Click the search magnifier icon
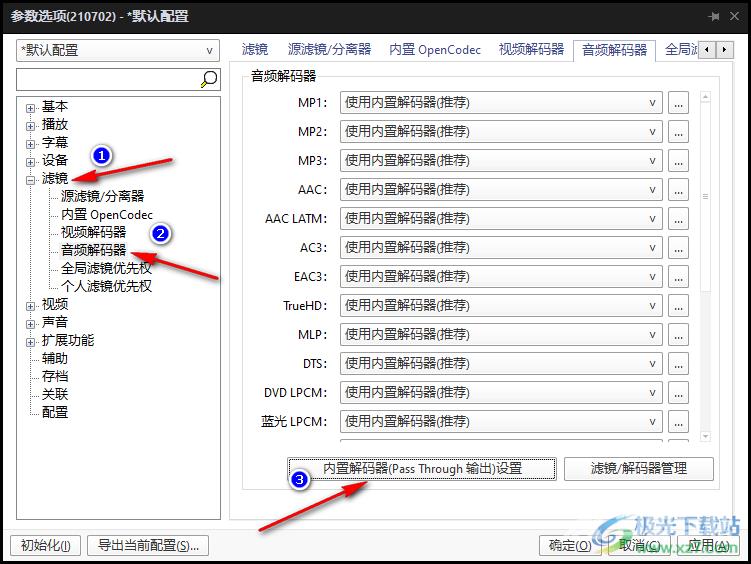751x564 pixels. (209, 79)
